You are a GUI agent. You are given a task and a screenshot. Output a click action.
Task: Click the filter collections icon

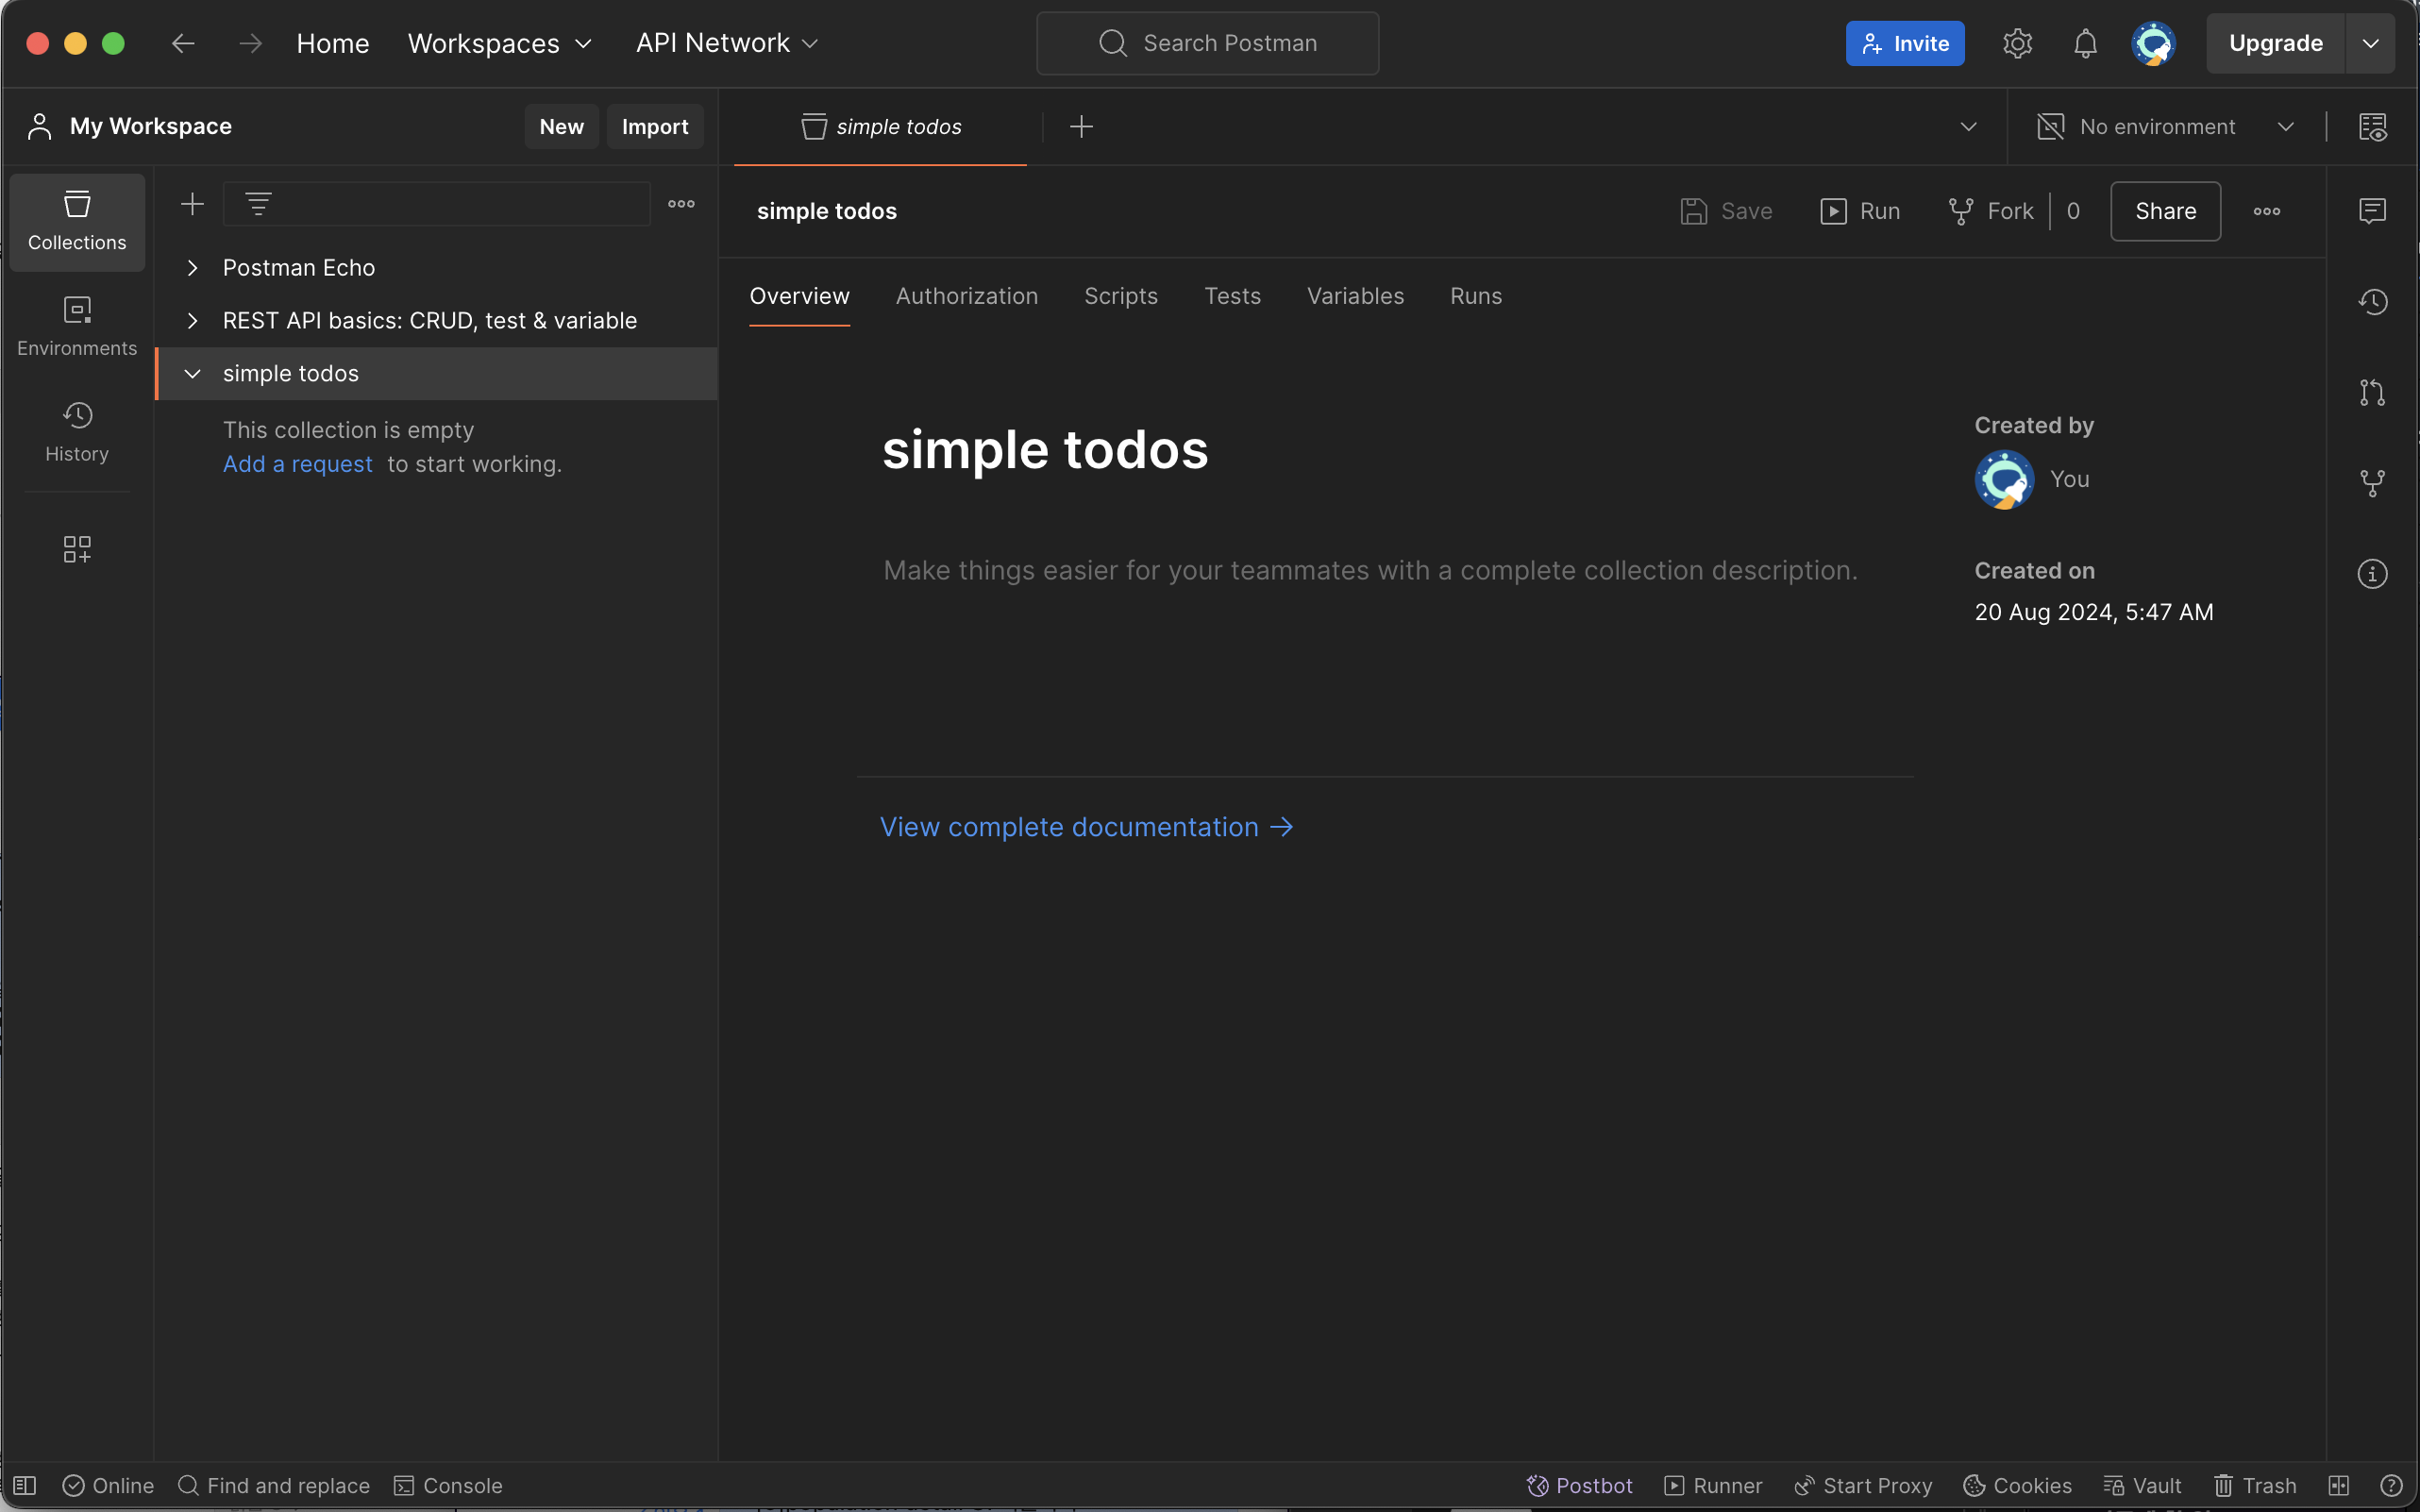(x=258, y=204)
